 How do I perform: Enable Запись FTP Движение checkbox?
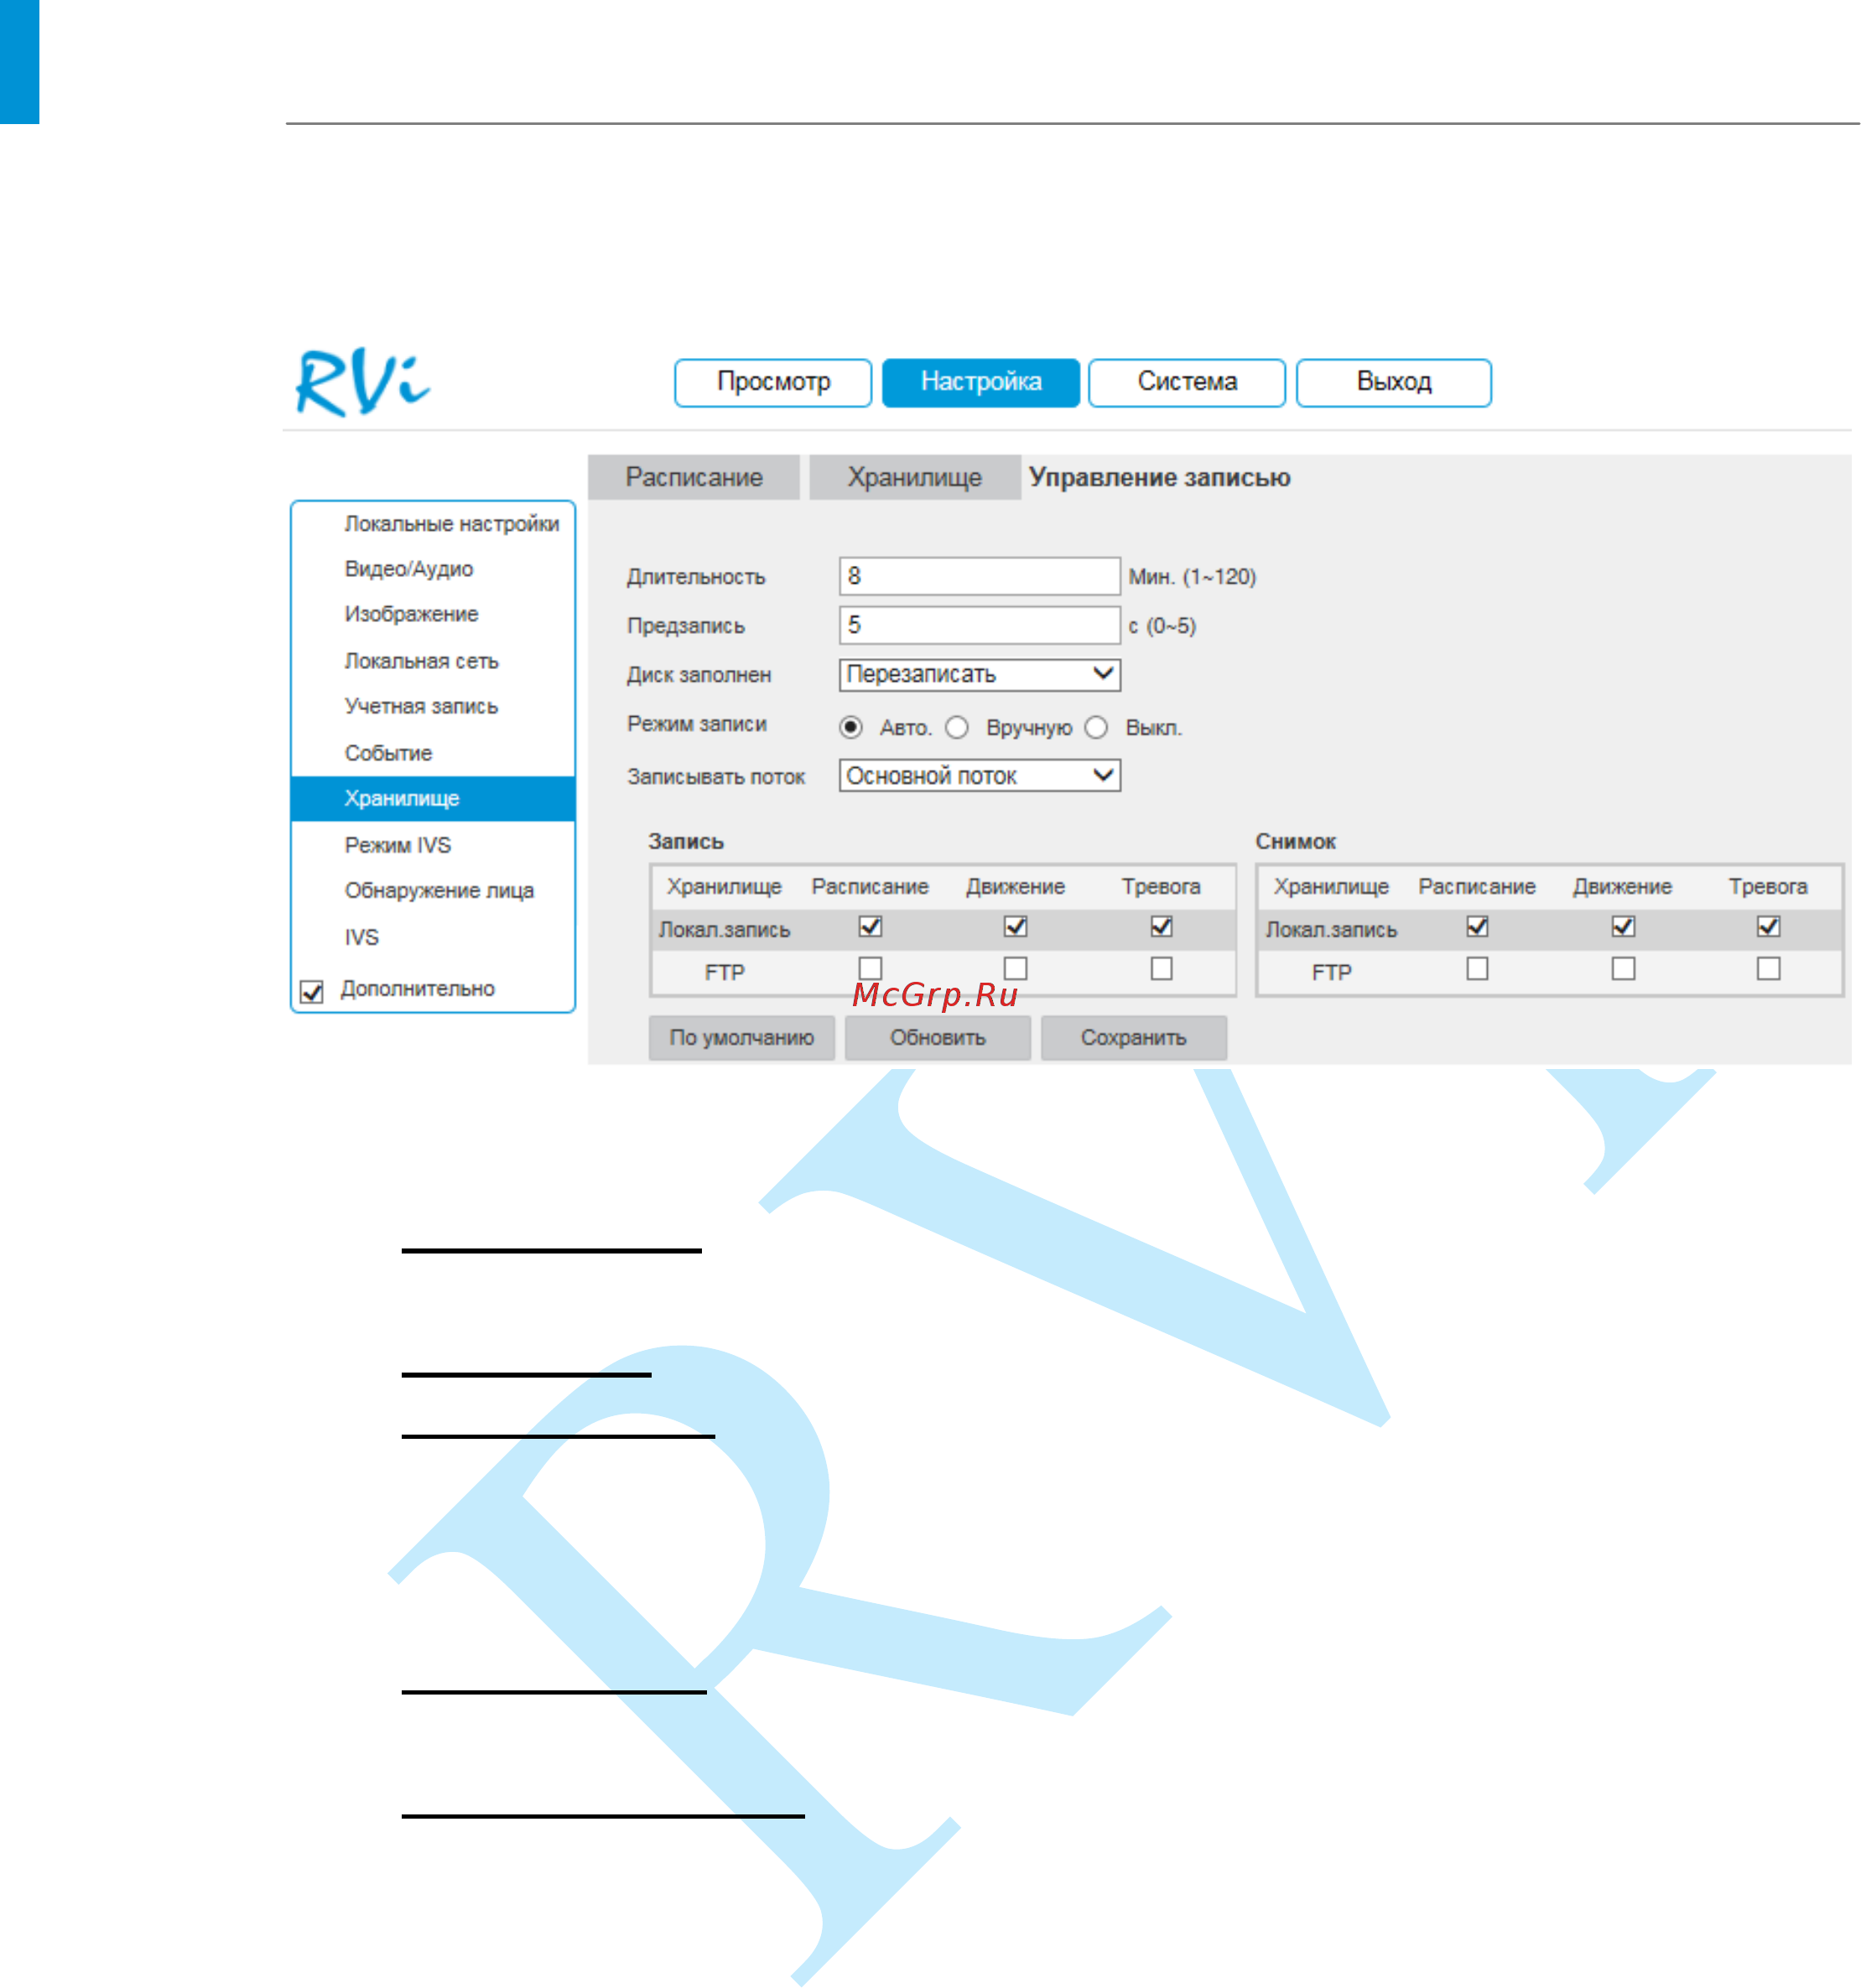click(x=1015, y=968)
